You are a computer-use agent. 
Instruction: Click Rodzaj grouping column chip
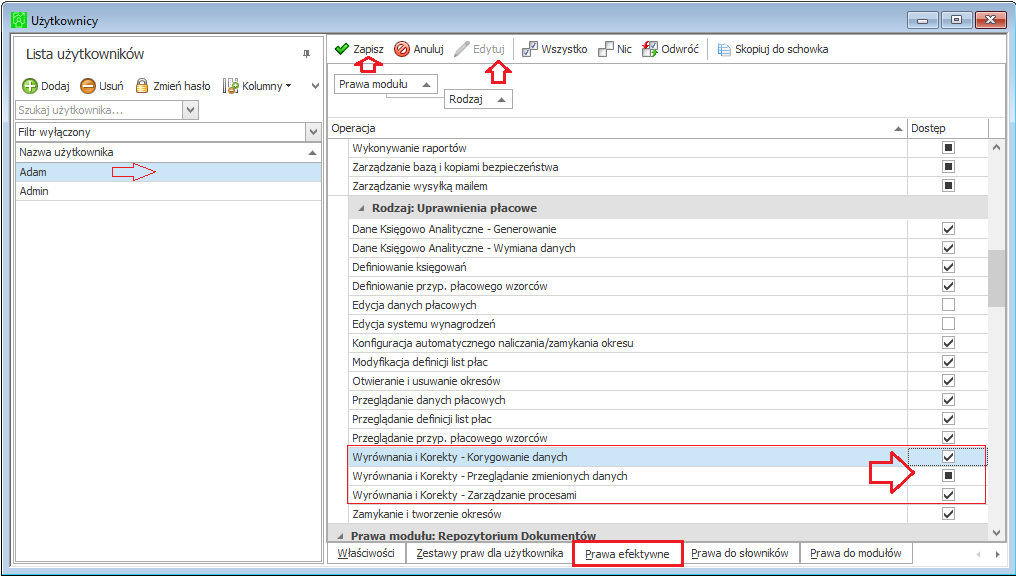click(x=478, y=100)
